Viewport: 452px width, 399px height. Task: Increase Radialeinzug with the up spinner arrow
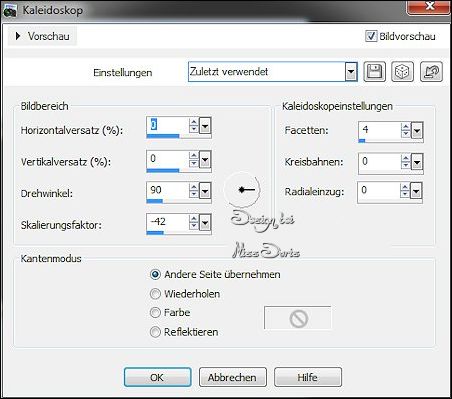(404, 187)
